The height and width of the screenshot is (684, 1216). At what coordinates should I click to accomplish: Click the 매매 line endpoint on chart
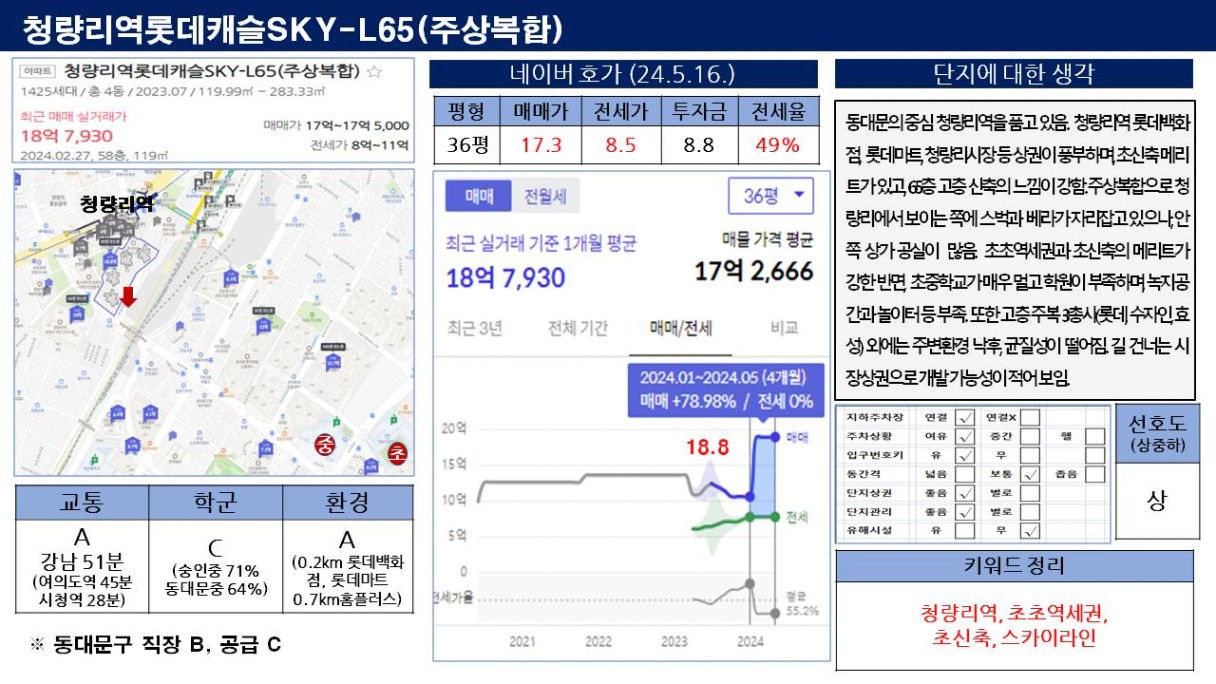pyautogui.click(x=773, y=436)
